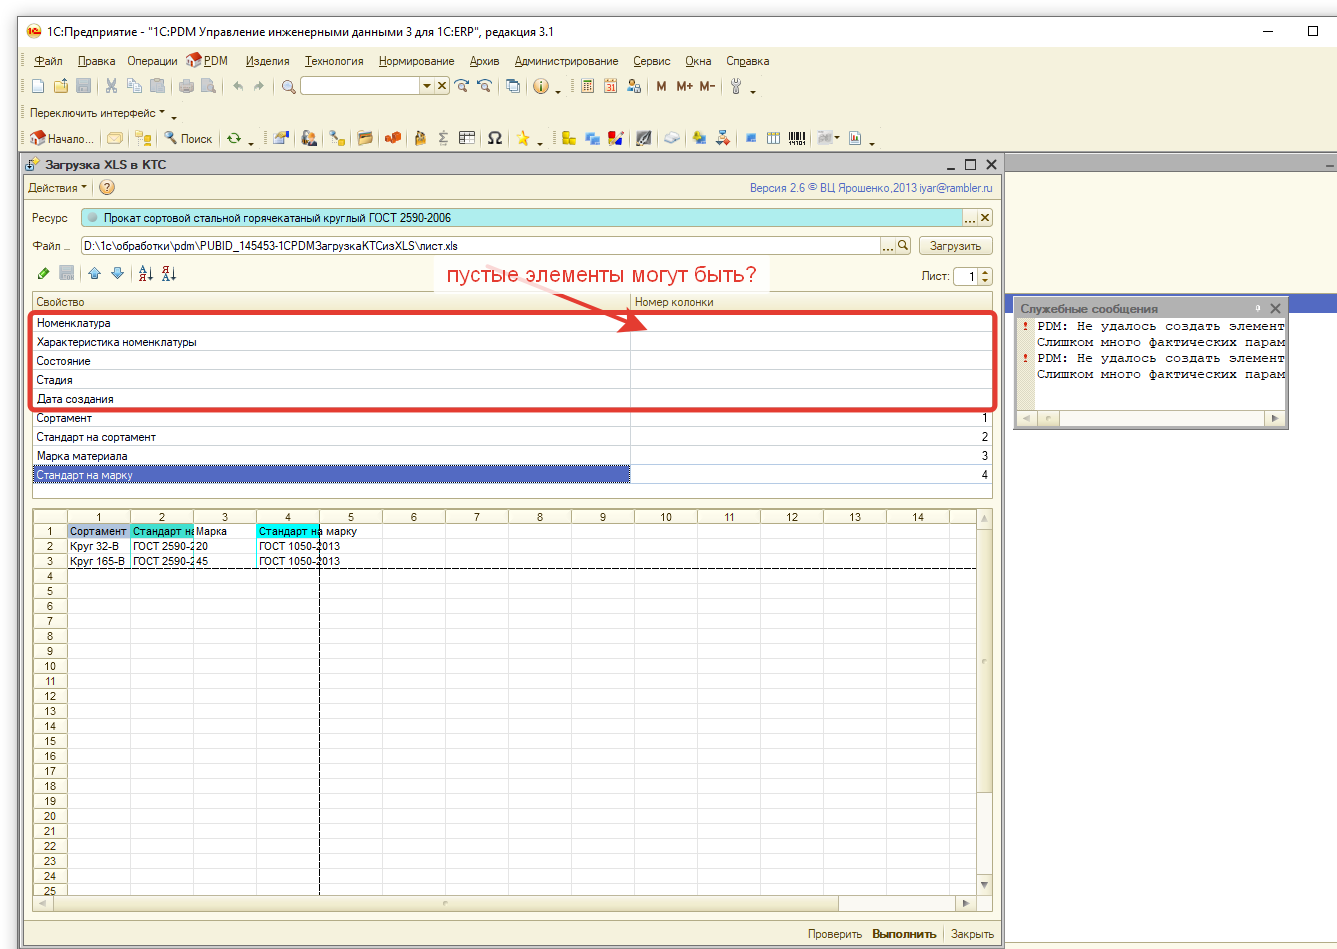Click the question mark help icon

click(x=107, y=187)
